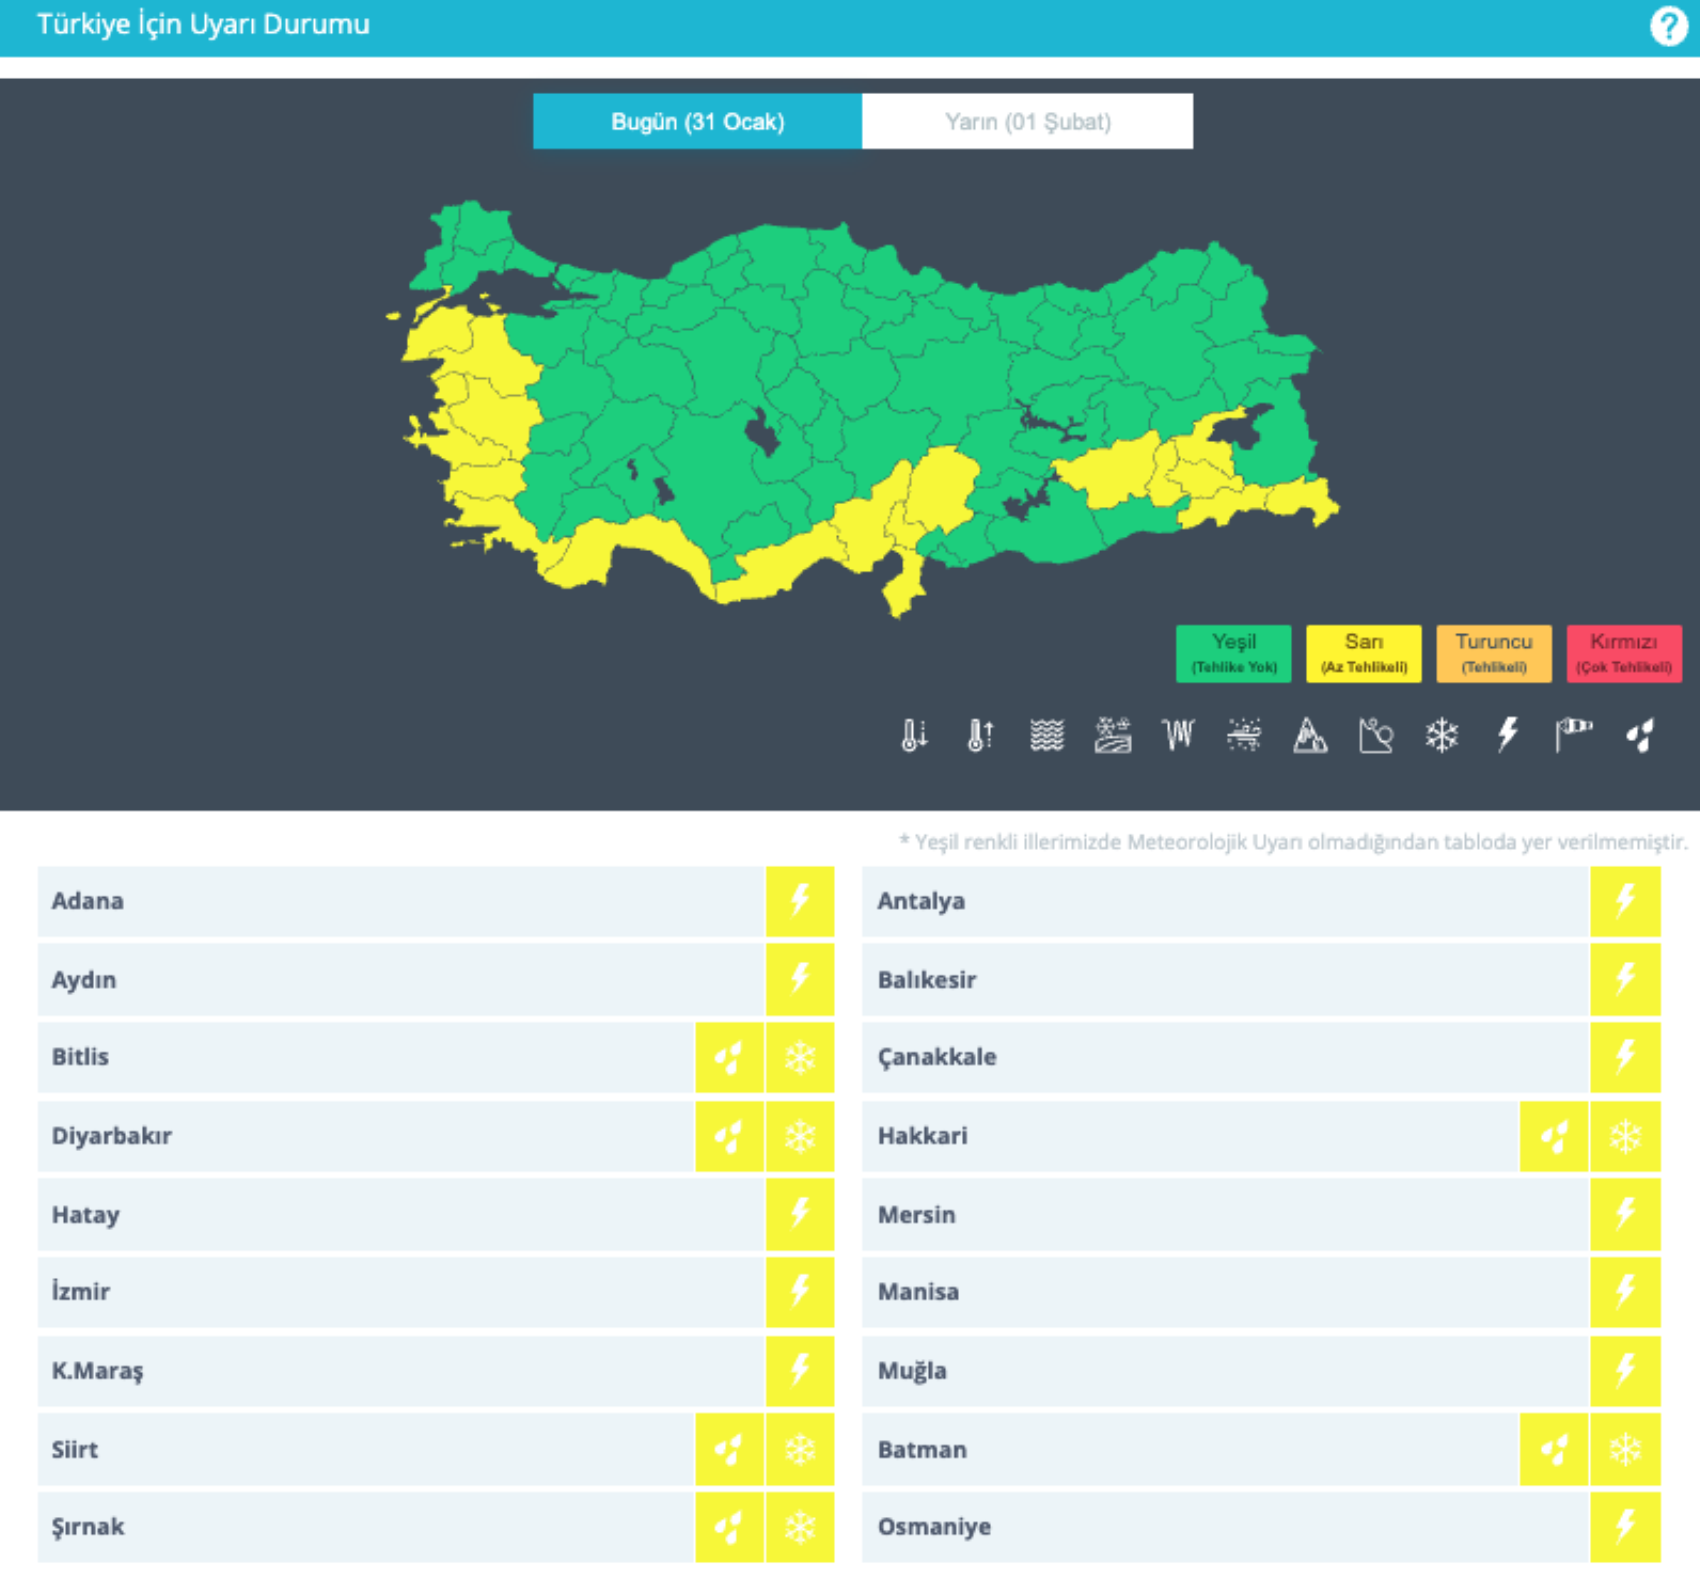Click the Antalya province row
The width and height of the screenshot is (1700, 1578).
[1225, 901]
